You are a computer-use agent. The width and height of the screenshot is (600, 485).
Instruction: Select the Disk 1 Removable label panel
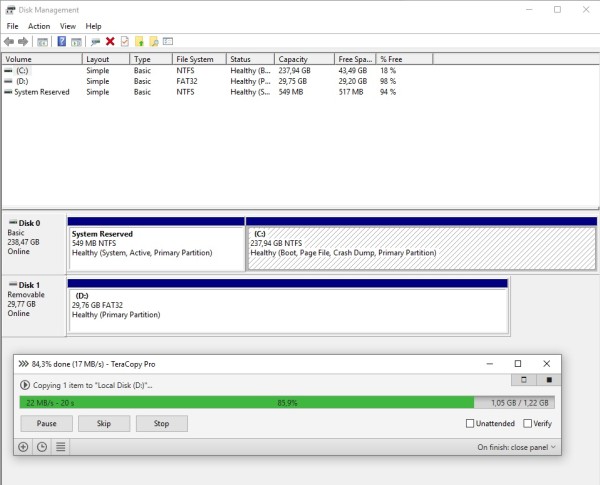34,305
